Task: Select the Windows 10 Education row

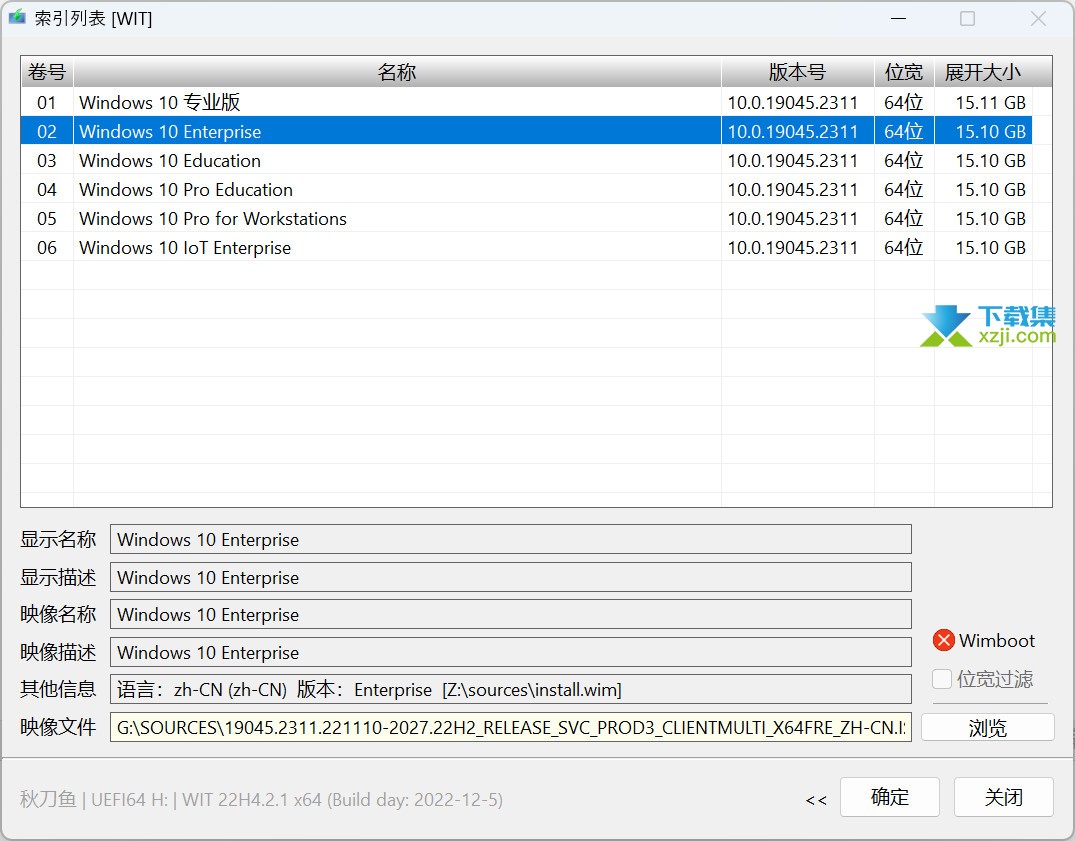Action: point(527,160)
